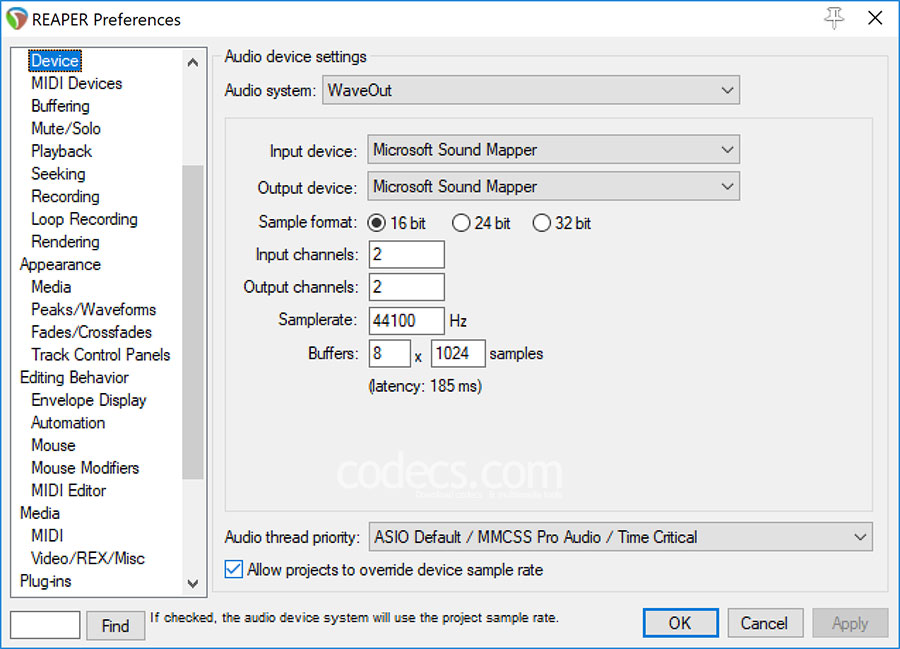Open Media page under Appearance

click(51, 287)
